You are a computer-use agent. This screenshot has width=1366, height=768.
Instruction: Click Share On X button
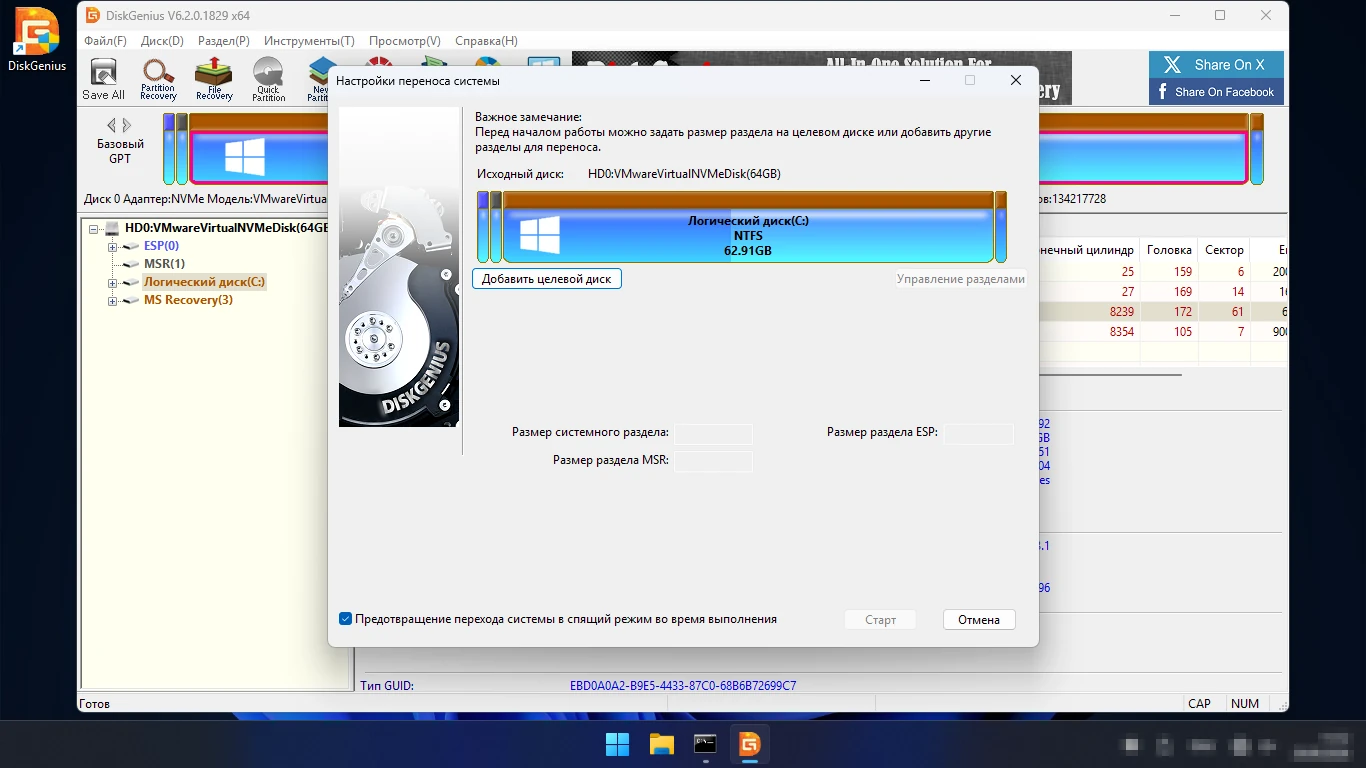(x=1216, y=65)
